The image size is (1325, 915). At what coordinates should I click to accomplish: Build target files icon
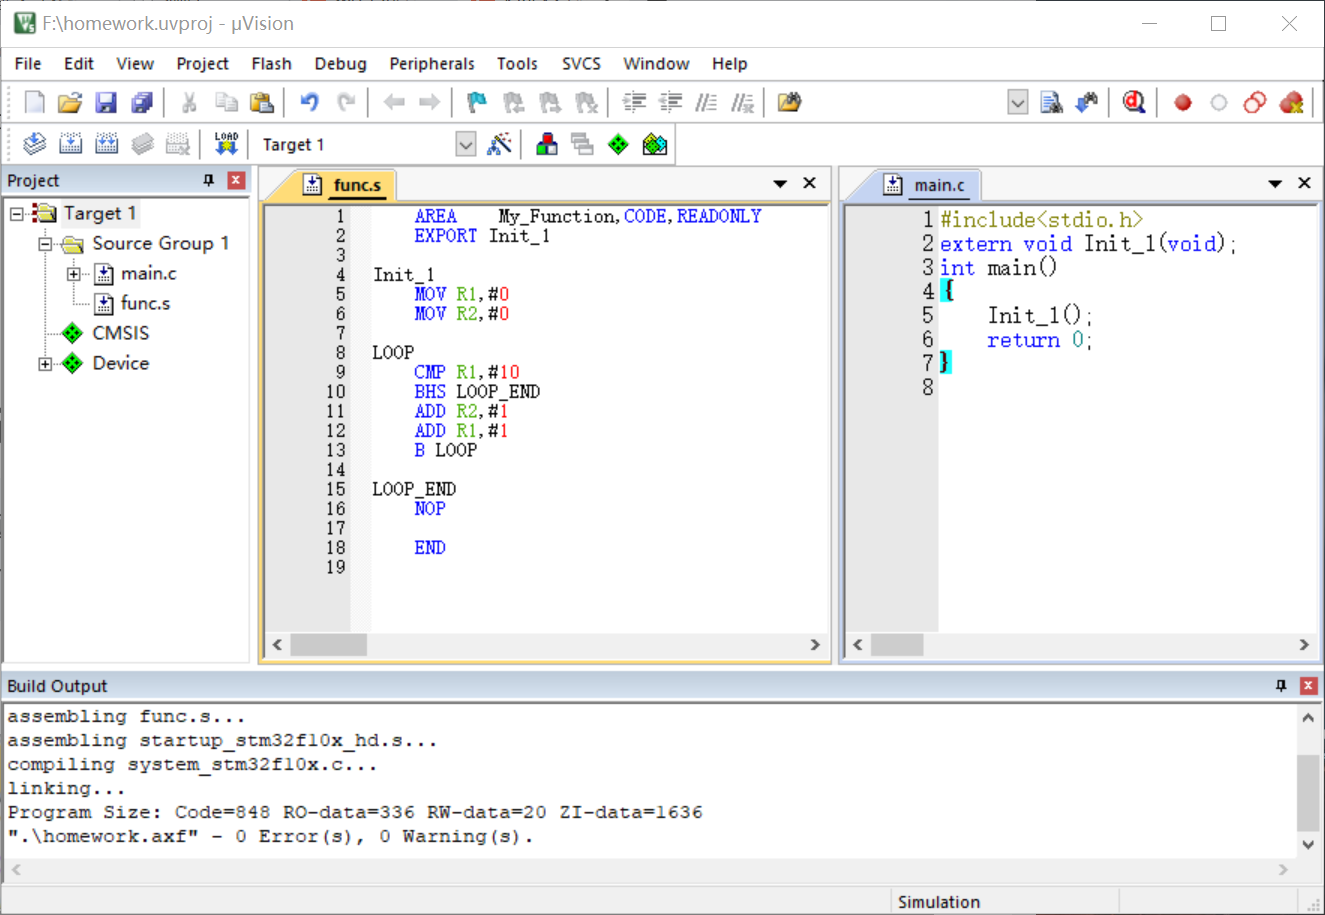click(x=70, y=144)
